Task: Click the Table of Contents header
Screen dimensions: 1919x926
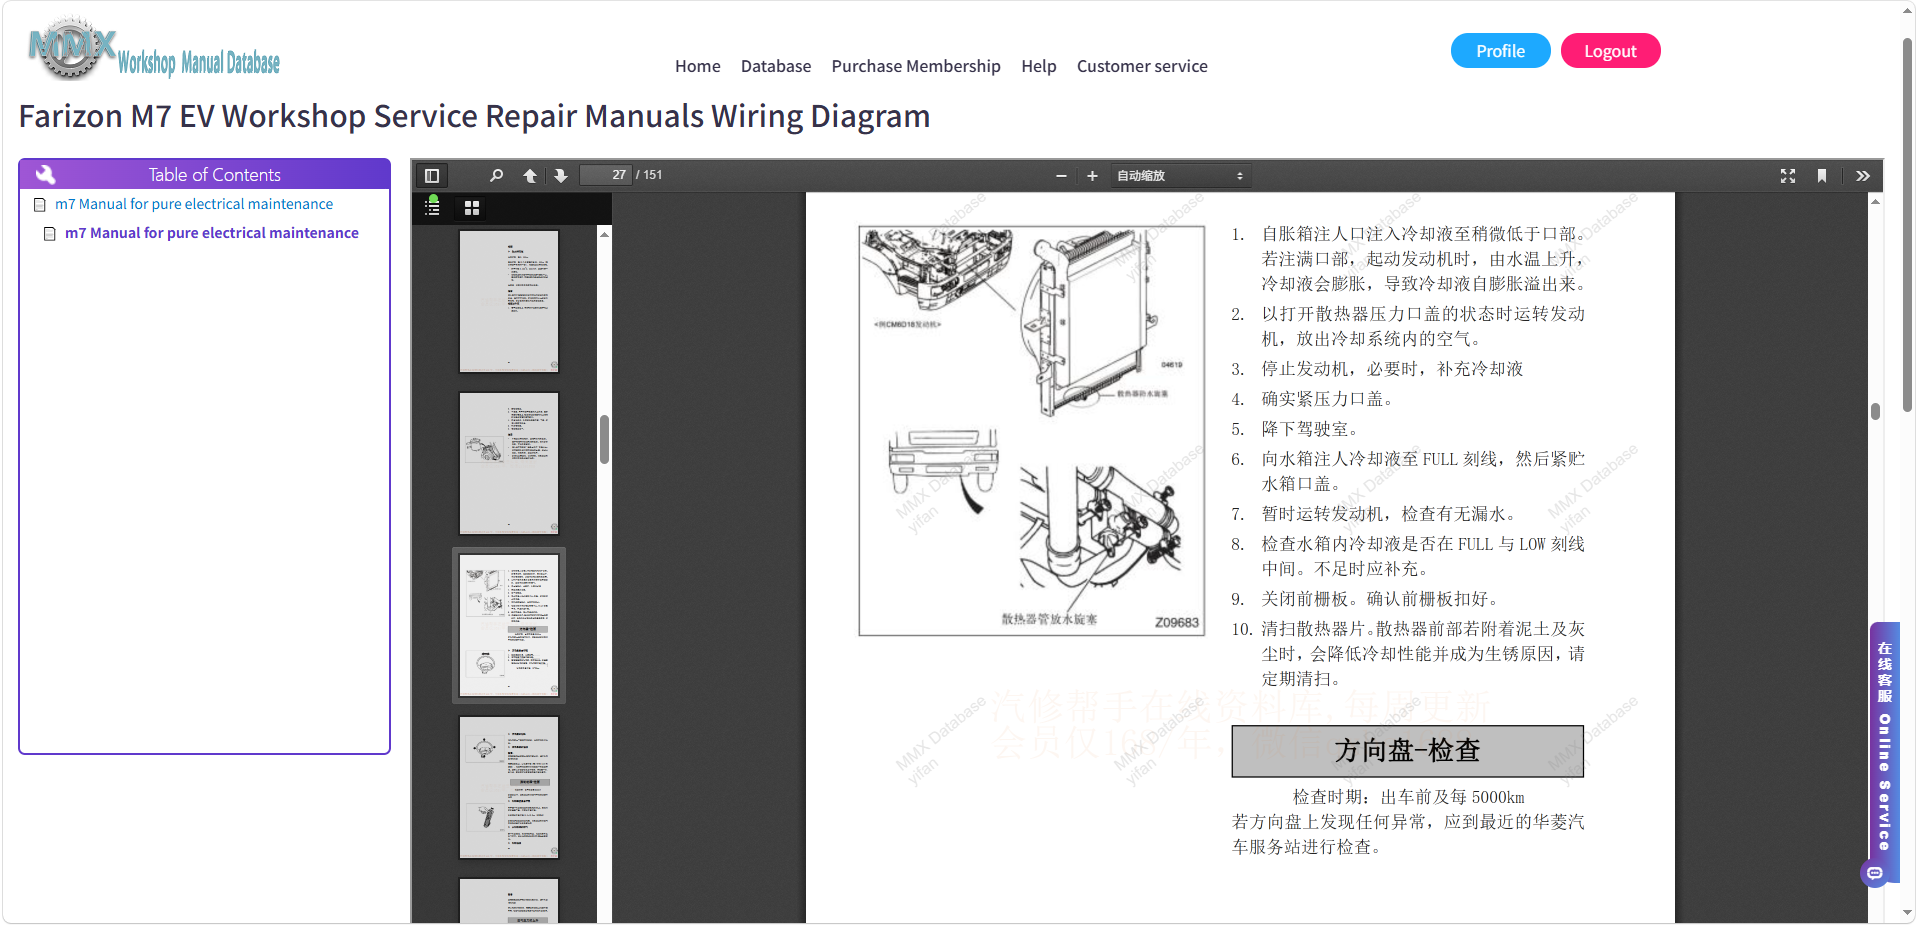Action: pyautogui.click(x=204, y=174)
